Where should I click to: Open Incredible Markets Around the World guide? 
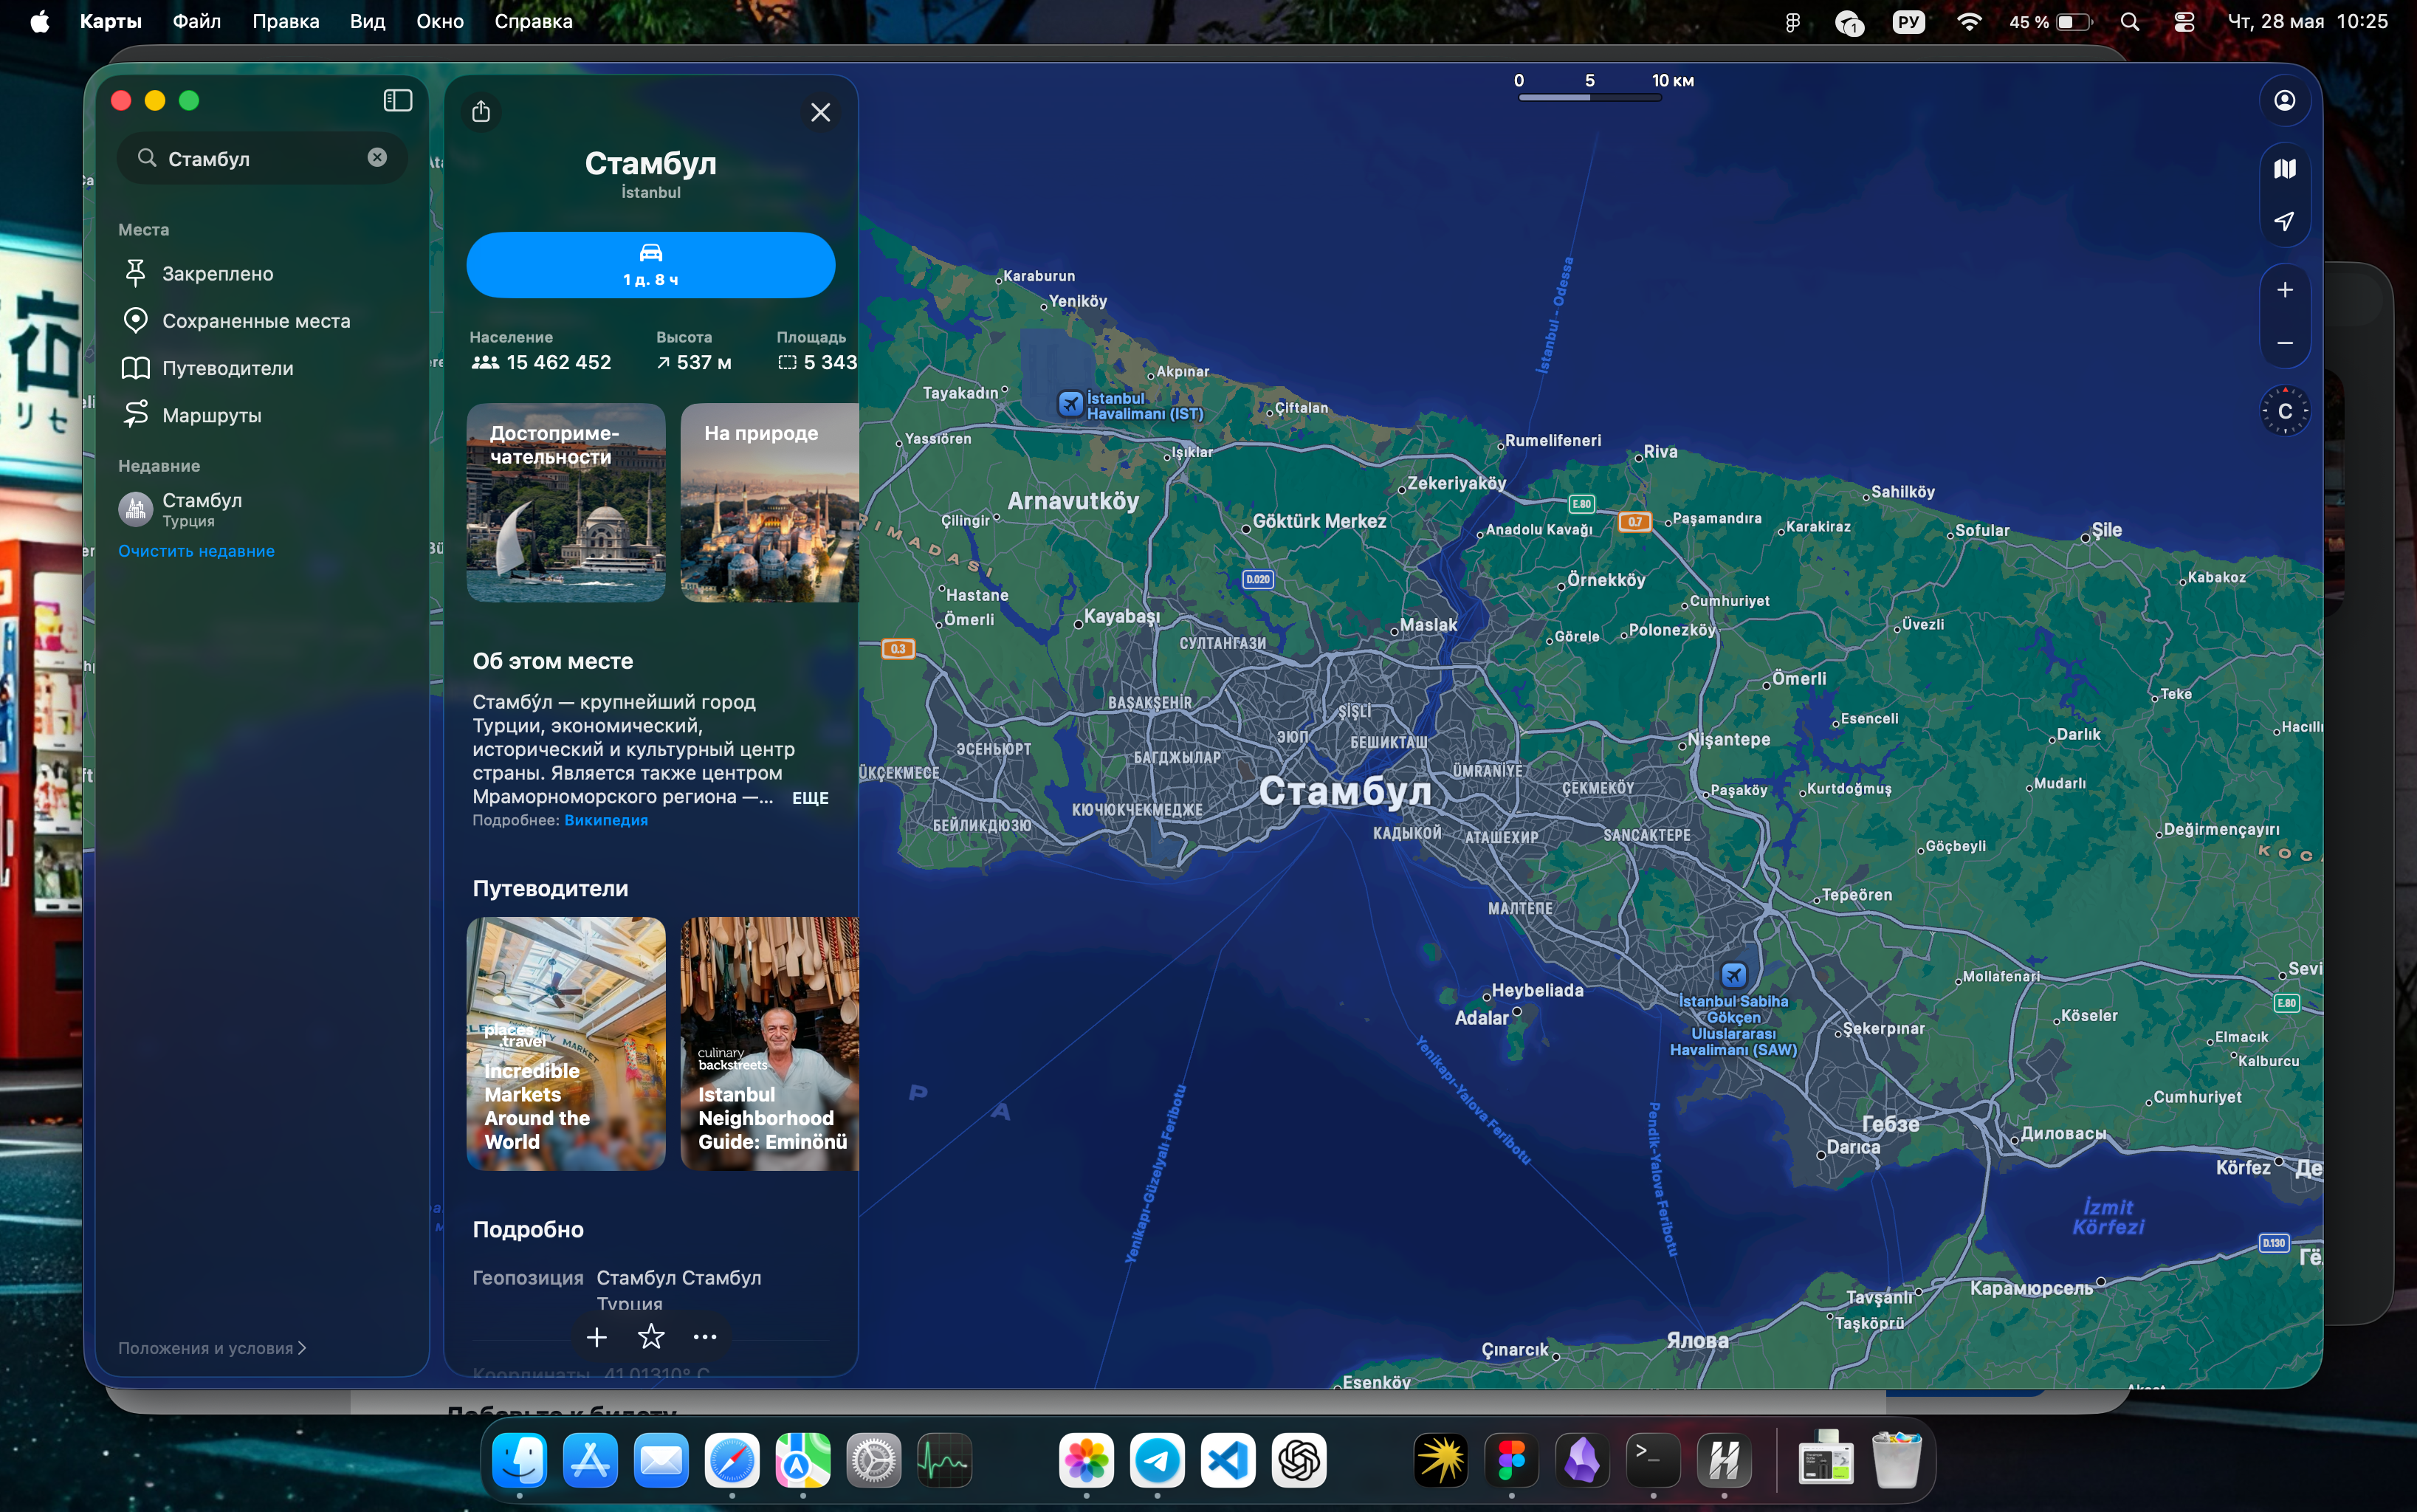click(565, 1043)
